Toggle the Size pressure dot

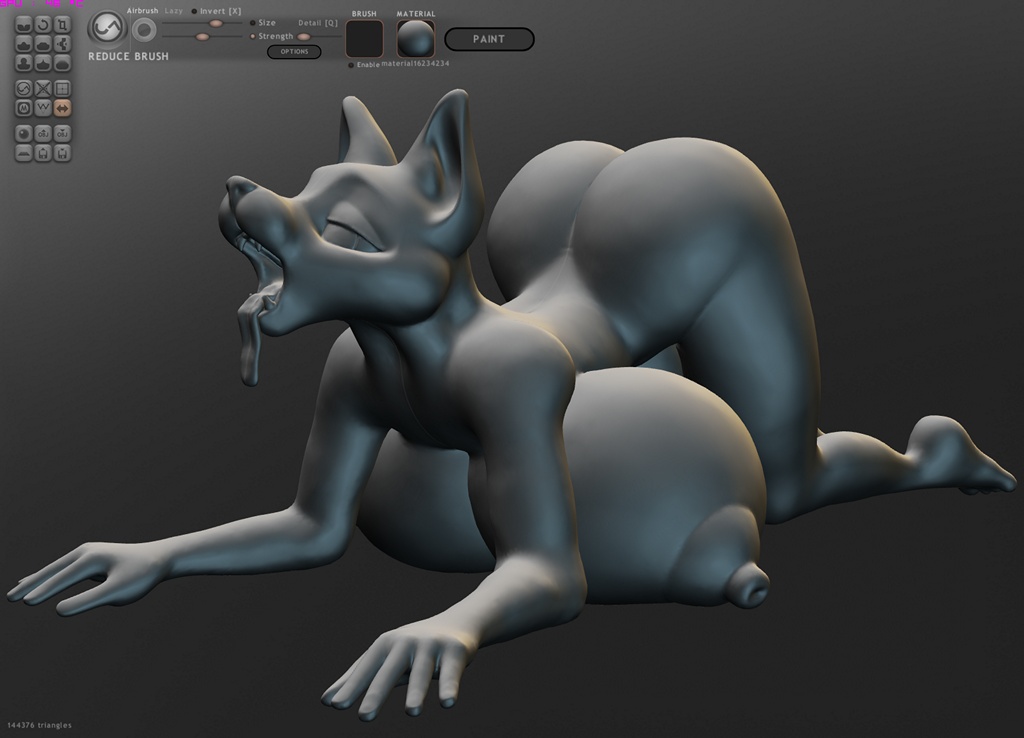tap(253, 23)
